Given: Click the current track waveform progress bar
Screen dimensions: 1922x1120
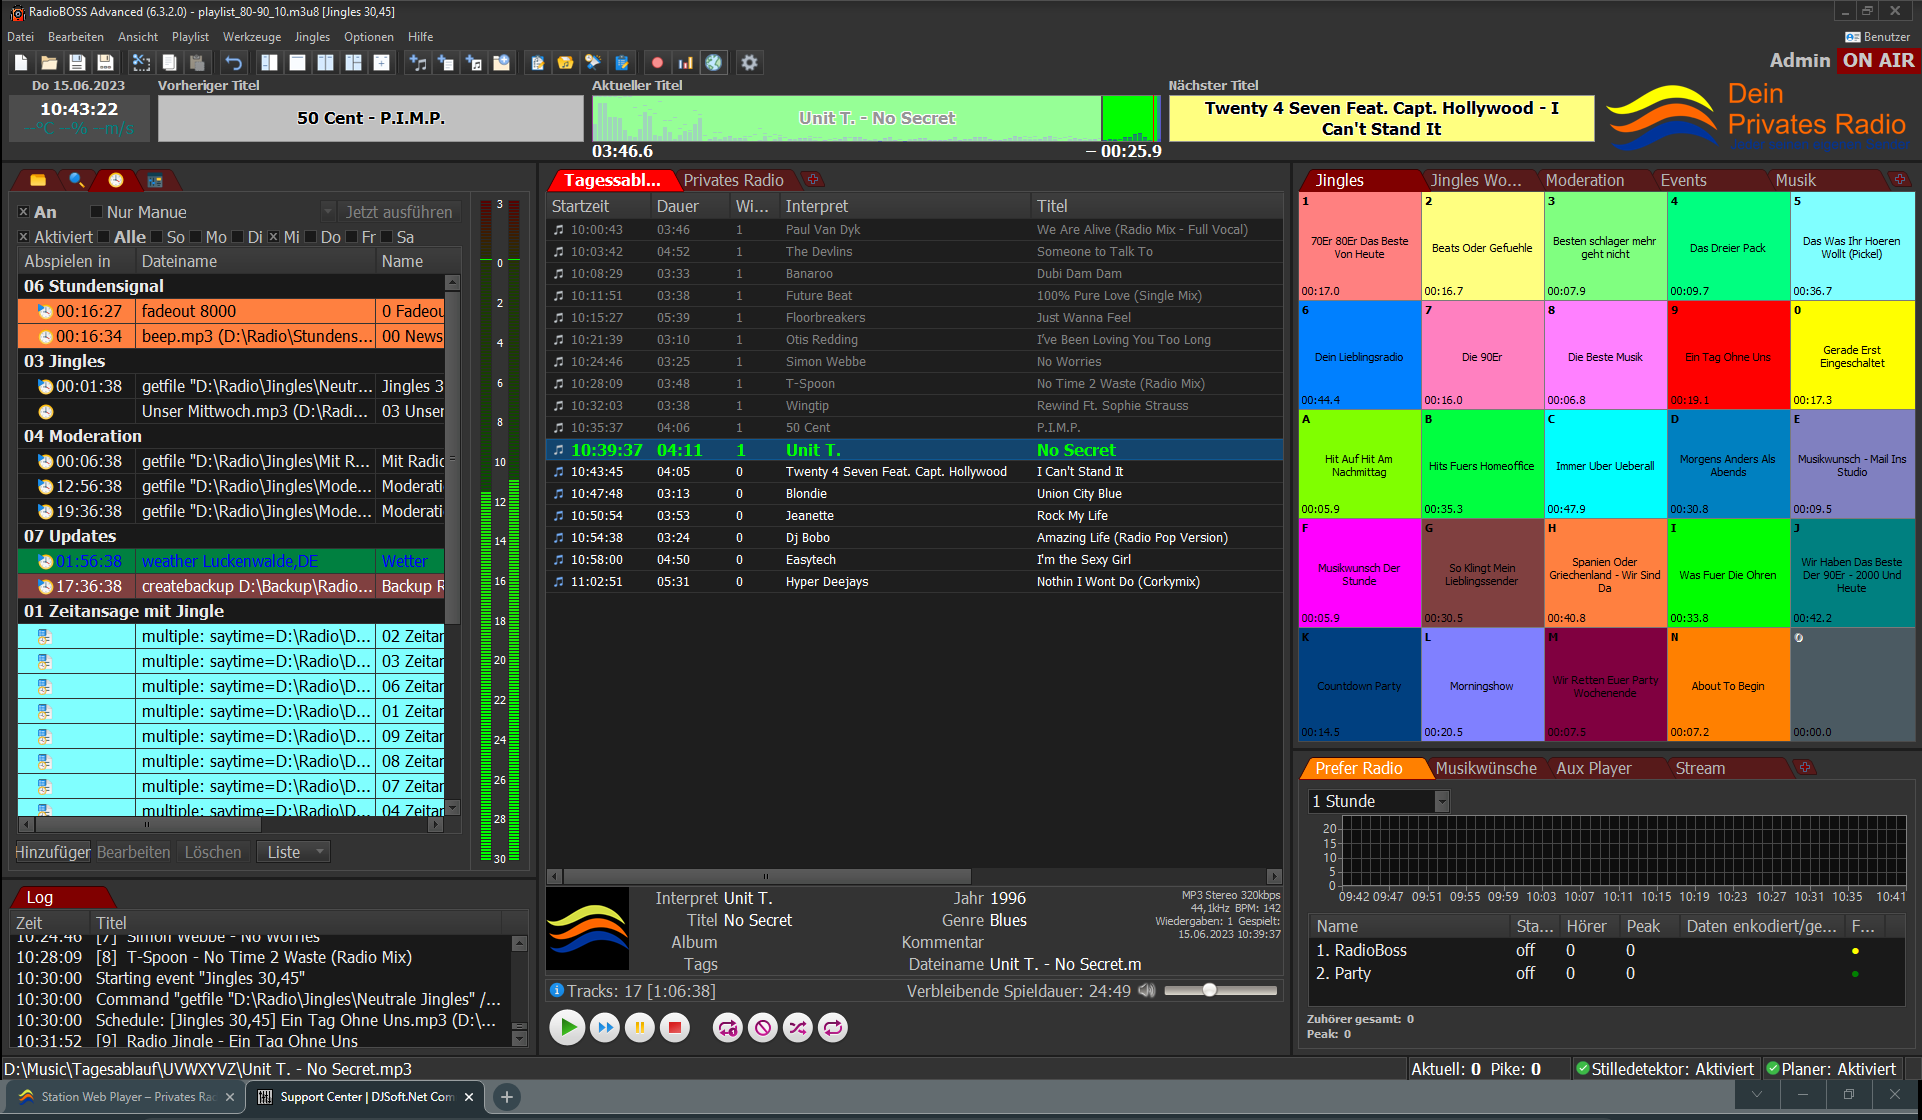Looking at the screenshot, I should (875, 118).
